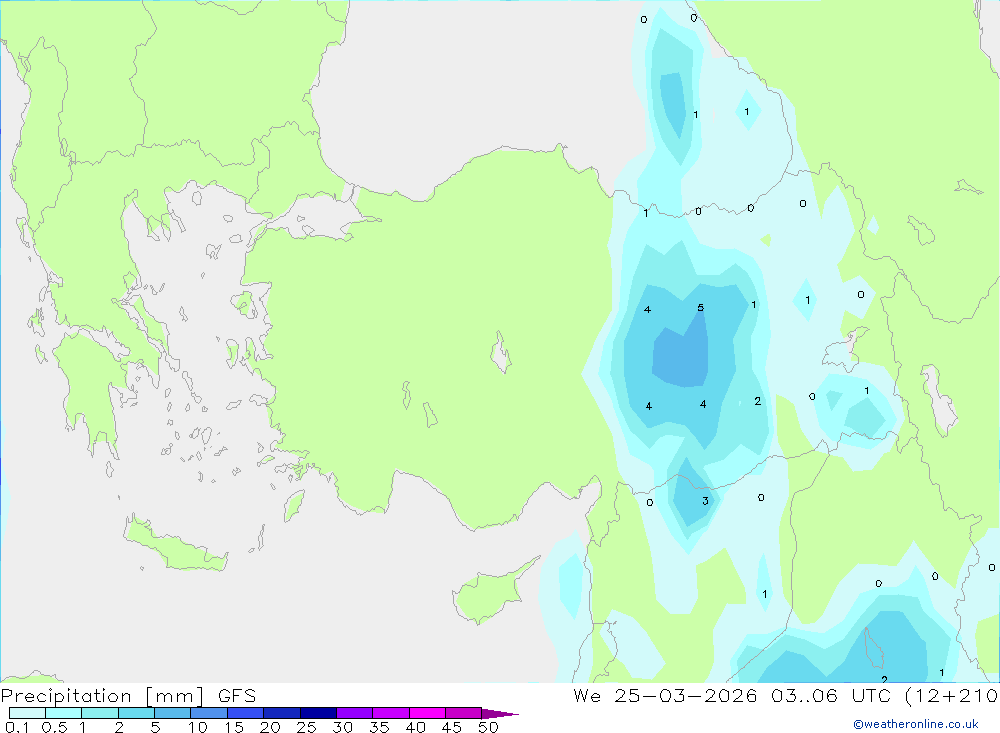Click the "Precipitation" title word
1000x733 pixels.
point(66,695)
